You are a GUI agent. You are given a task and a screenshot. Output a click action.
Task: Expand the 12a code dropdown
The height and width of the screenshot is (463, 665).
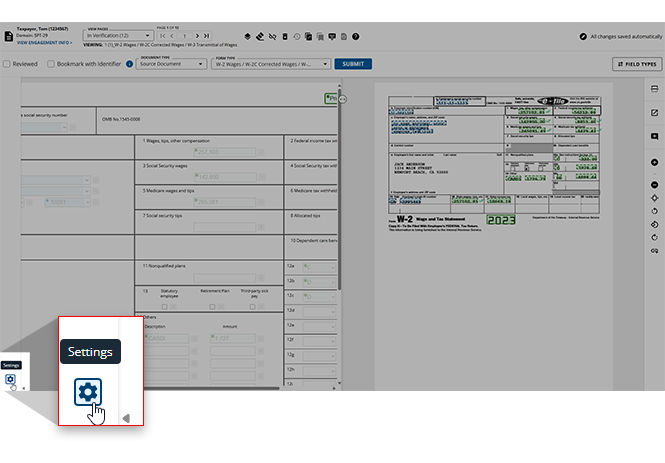[319, 267]
